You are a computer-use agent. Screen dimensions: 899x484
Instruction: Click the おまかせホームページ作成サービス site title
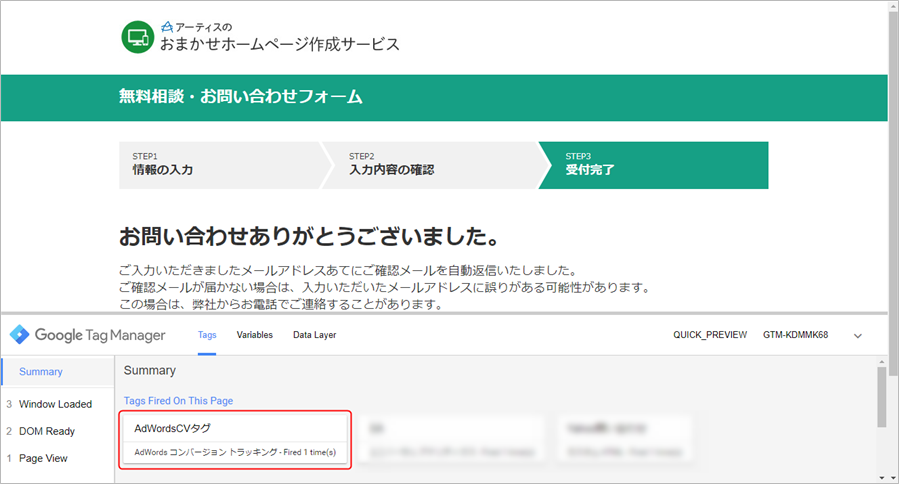[280, 44]
